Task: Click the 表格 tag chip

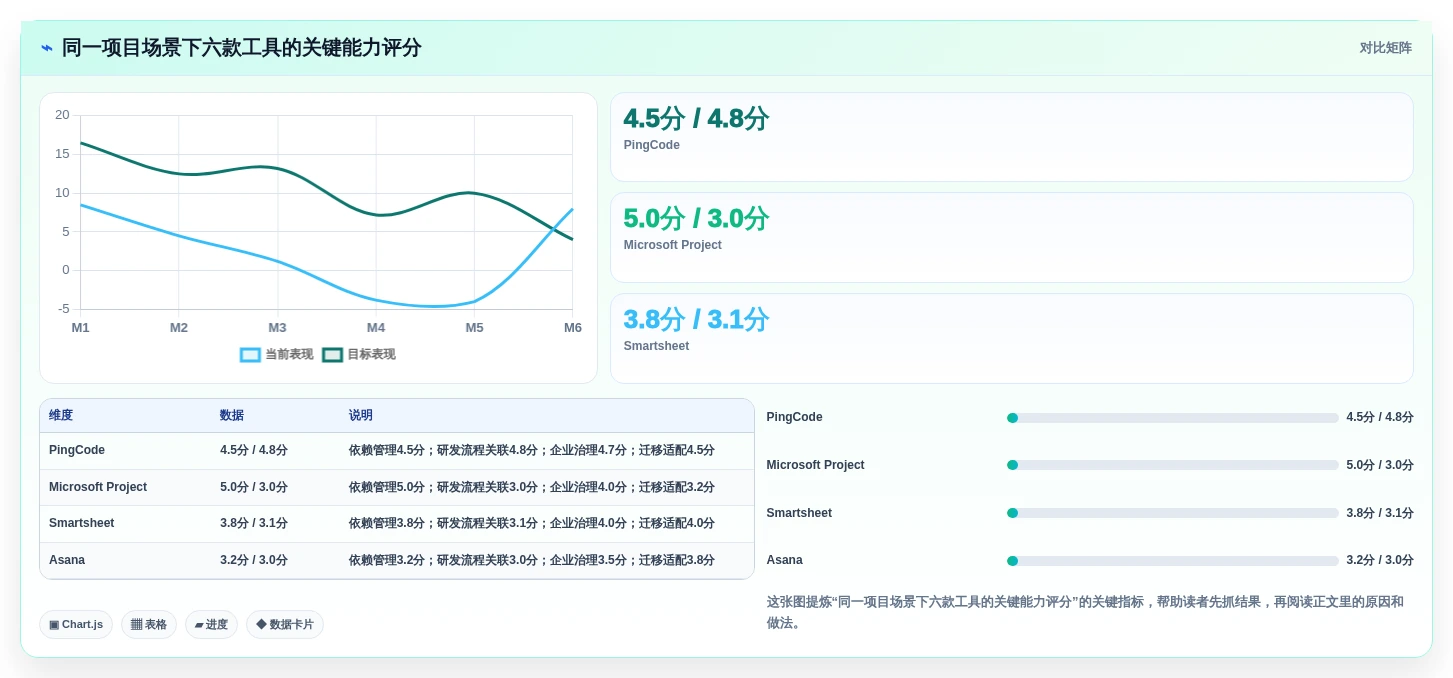Action: (x=149, y=625)
